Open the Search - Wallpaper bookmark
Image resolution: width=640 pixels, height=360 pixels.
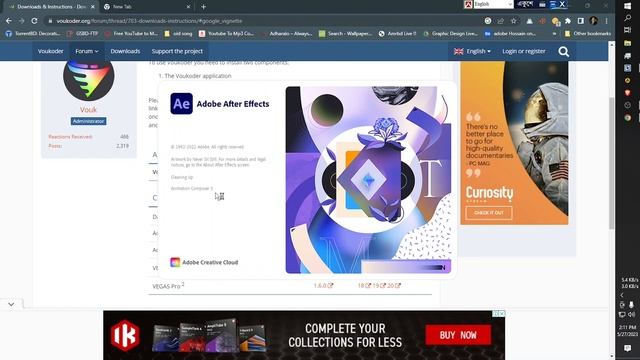tap(345, 33)
